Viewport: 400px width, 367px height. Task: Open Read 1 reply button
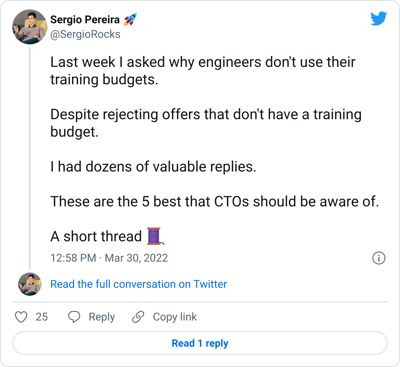[200, 343]
